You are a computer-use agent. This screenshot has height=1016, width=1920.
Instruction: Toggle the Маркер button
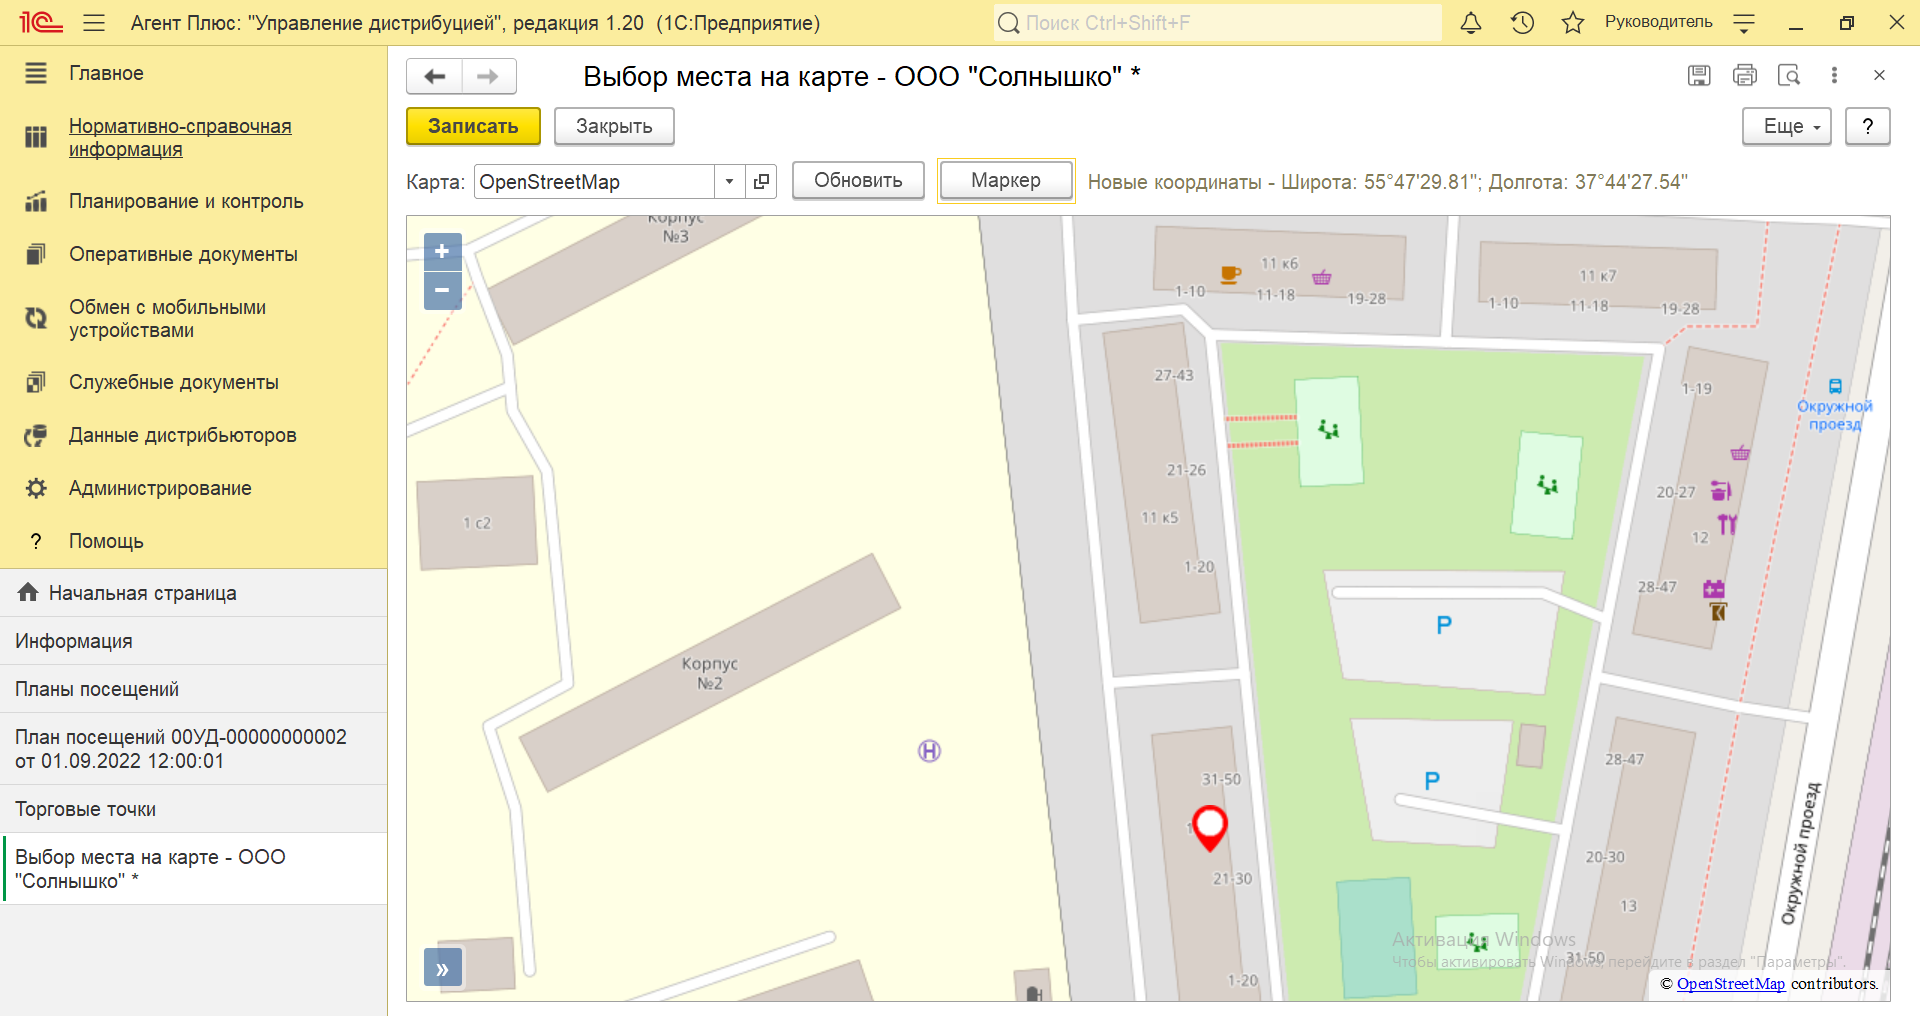(x=1006, y=180)
